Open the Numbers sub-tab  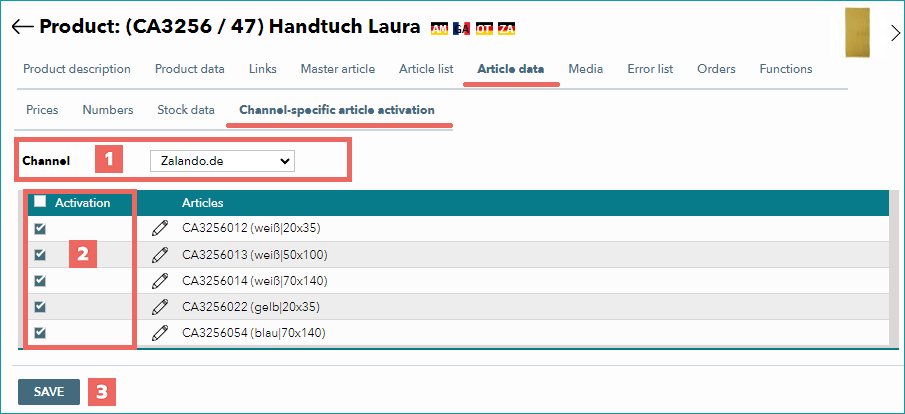(108, 110)
